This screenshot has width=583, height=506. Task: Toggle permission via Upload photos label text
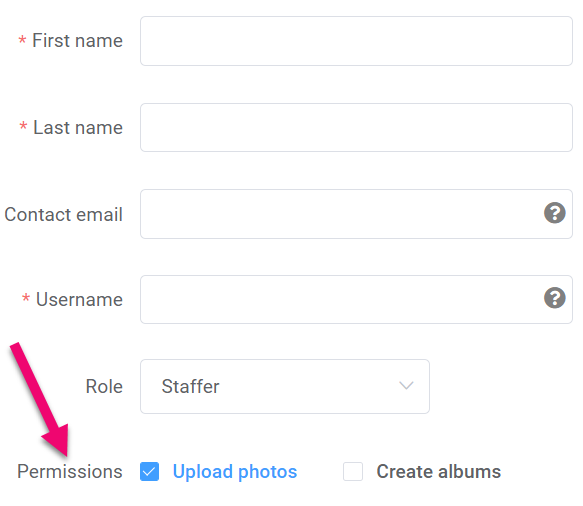click(x=235, y=471)
